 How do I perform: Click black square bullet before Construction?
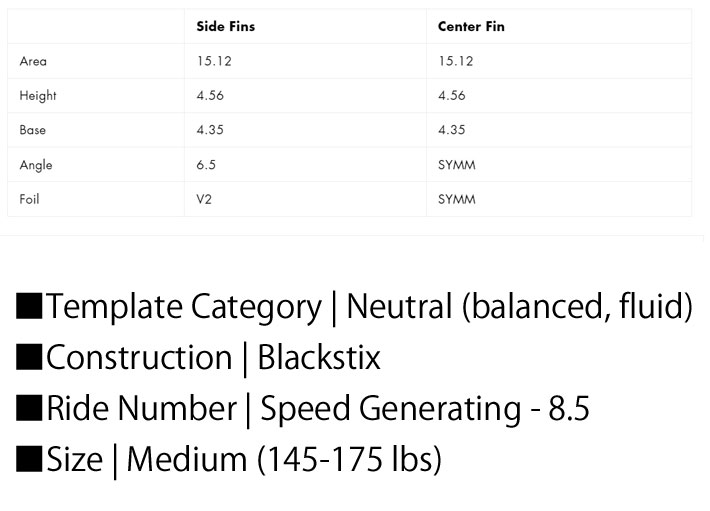(30, 357)
